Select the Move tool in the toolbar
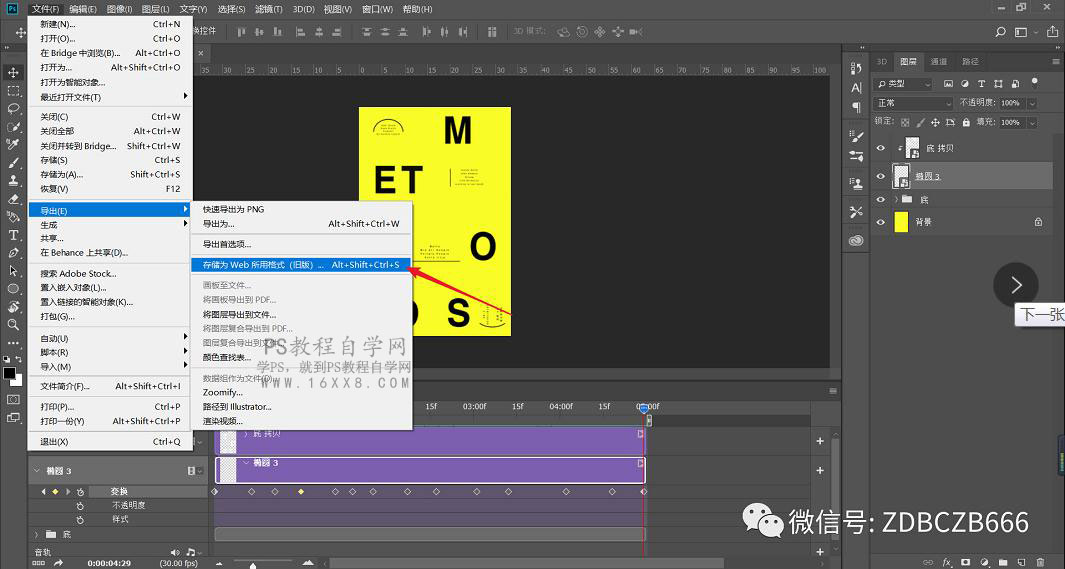Image resolution: width=1065 pixels, height=569 pixels. pos(14,73)
